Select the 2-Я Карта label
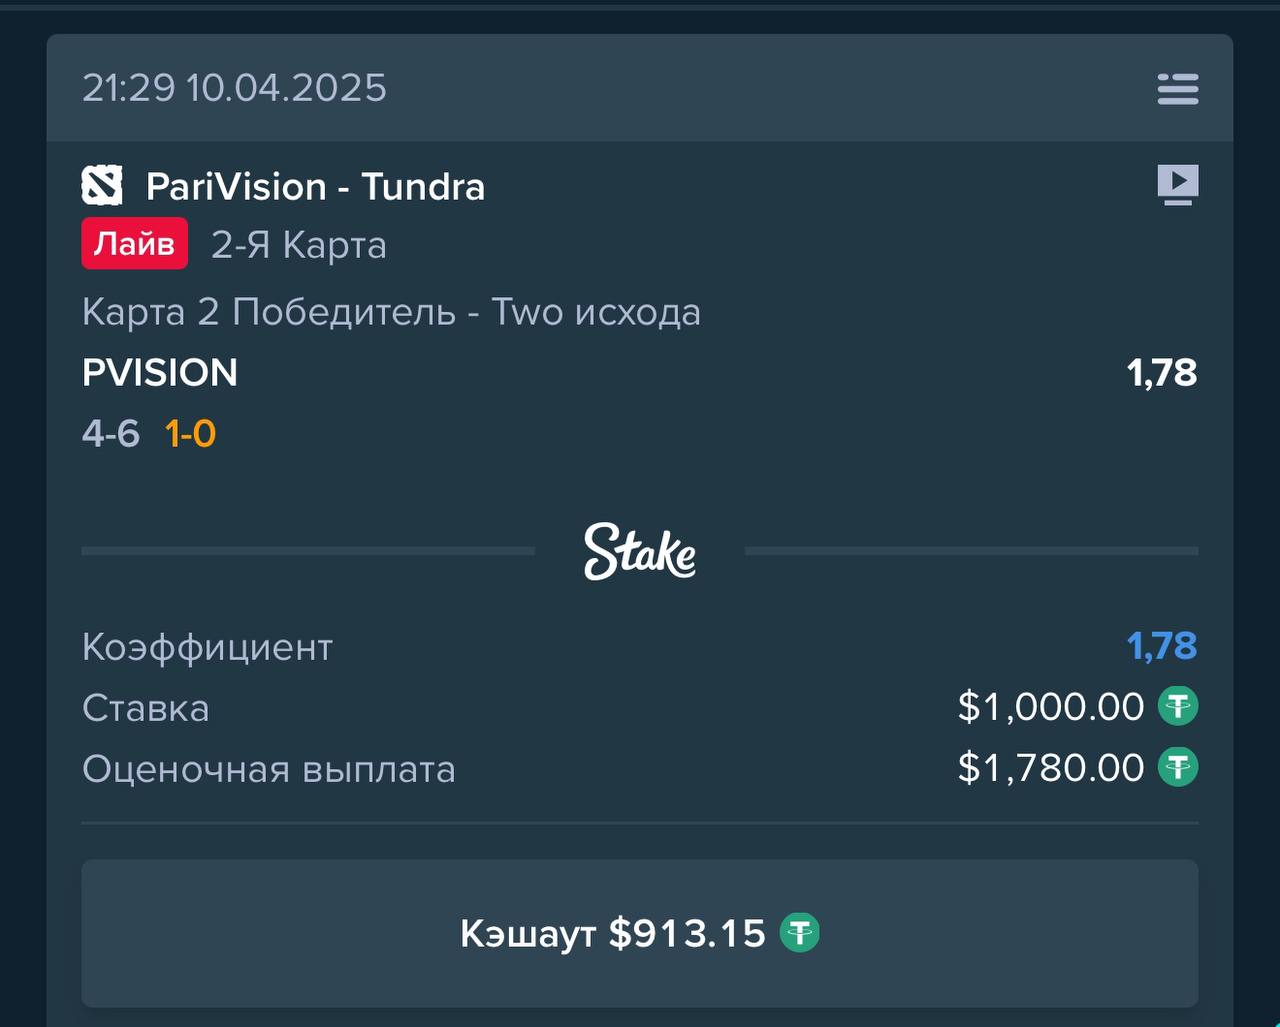Screen dimensions: 1280x1027 click(299, 245)
